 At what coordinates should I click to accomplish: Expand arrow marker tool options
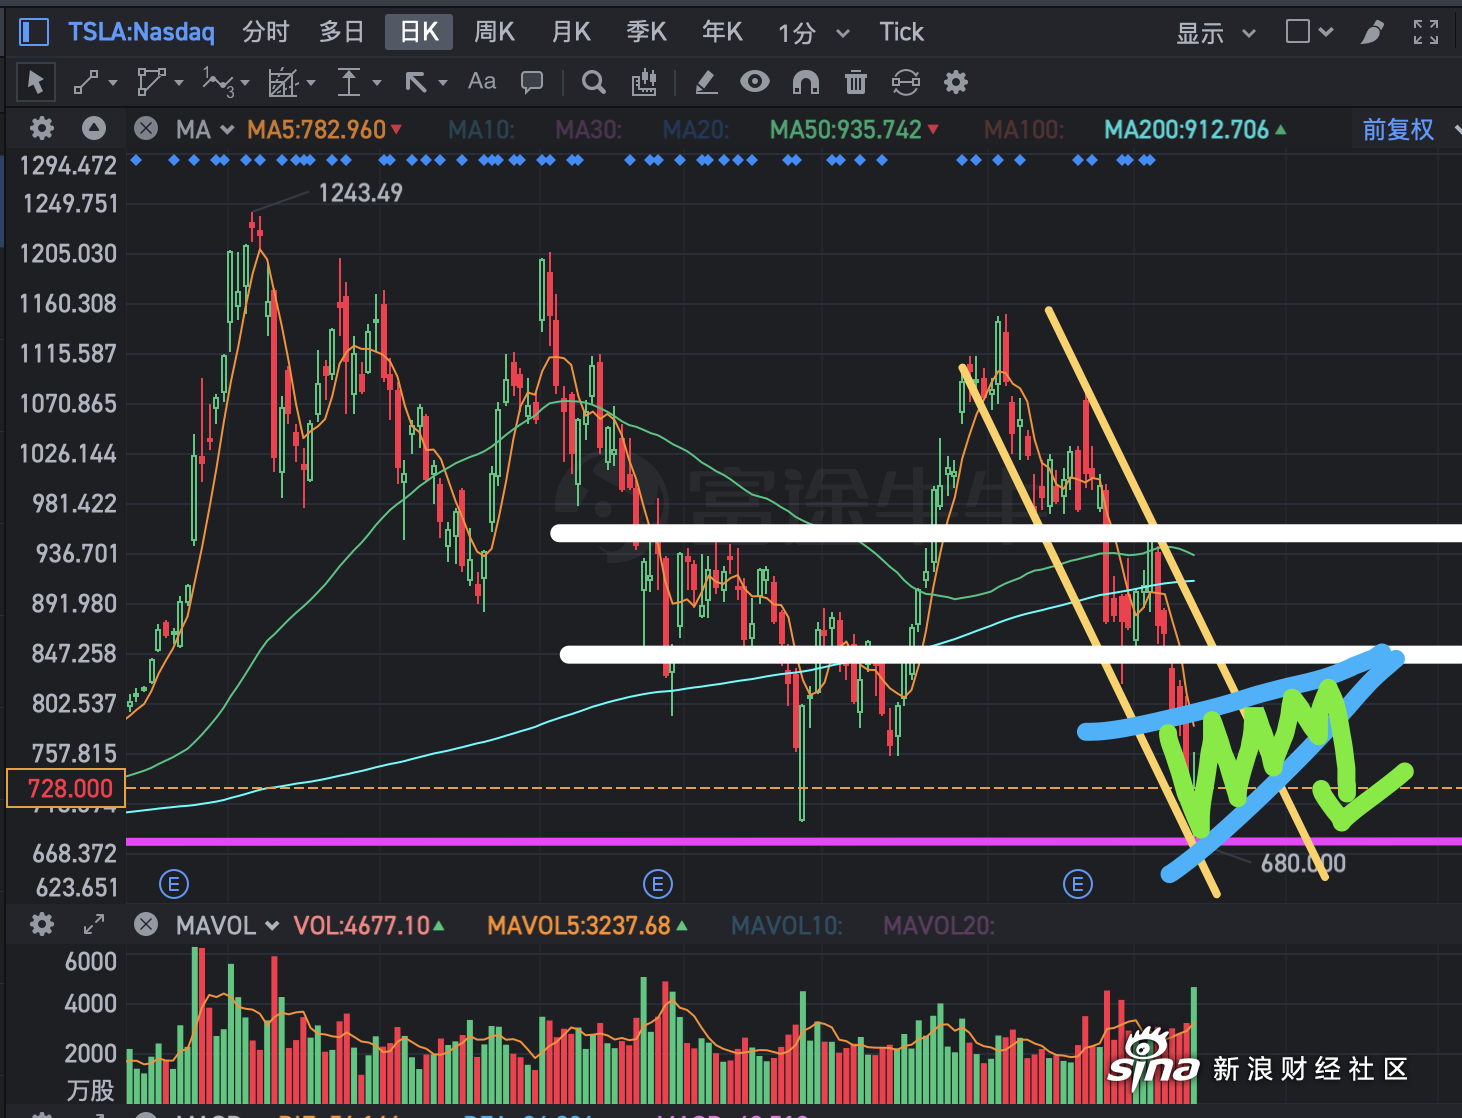pyautogui.click(x=442, y=83)
